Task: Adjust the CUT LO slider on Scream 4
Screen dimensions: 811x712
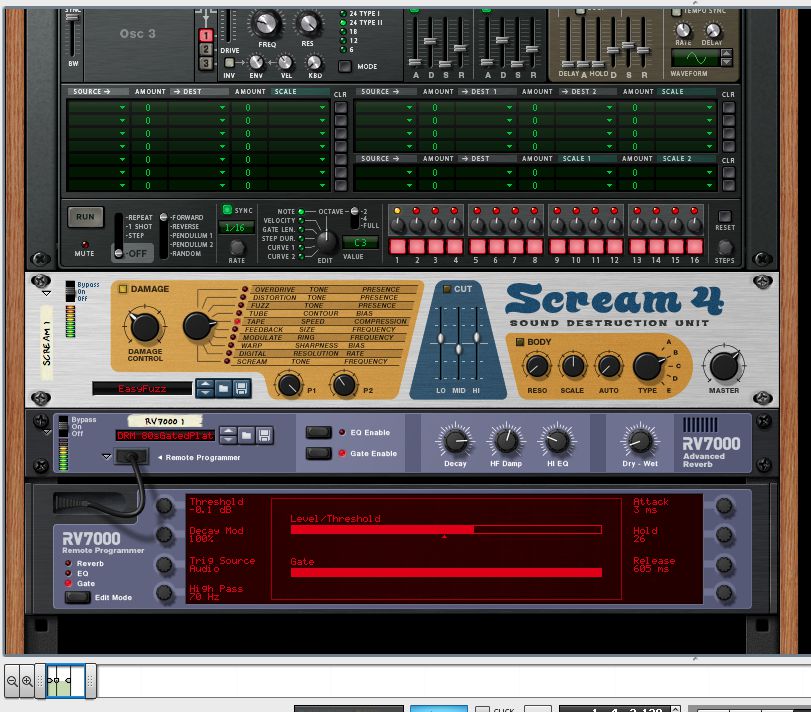Action: (x=441, y=339)
